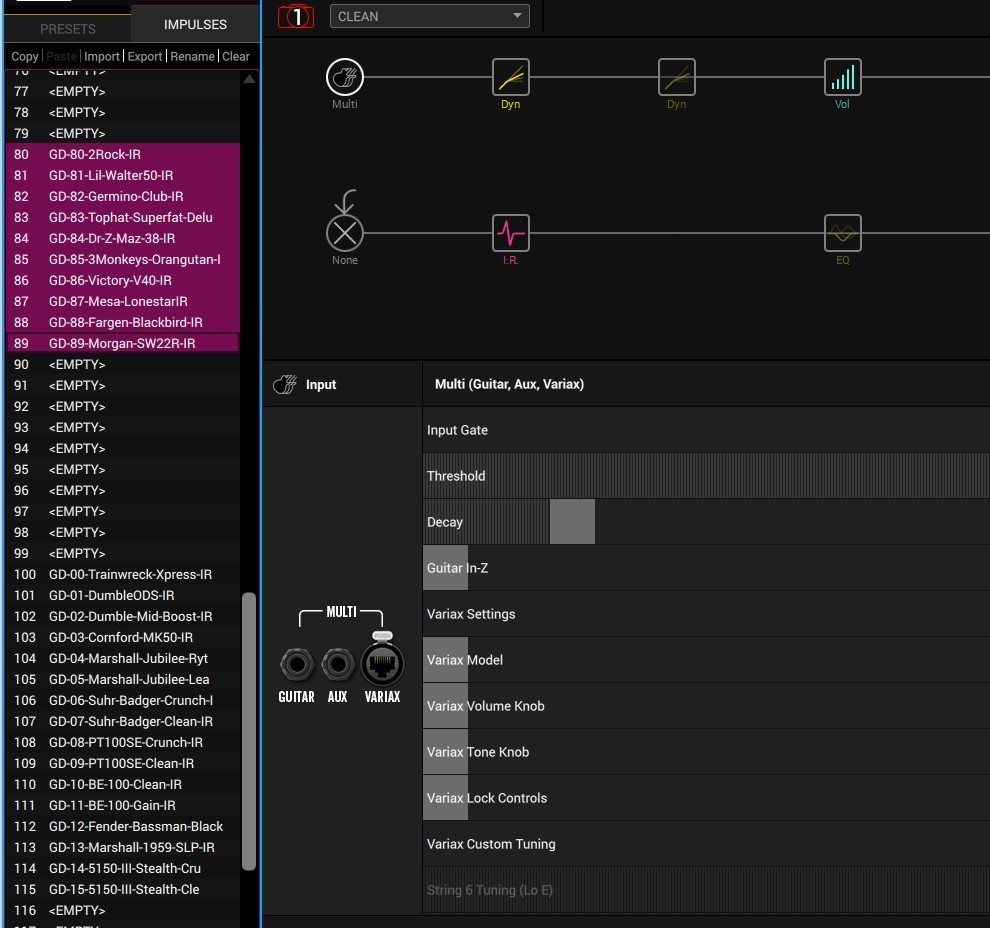This screenshot has height=928, width=990.
Task: Select impulse GD-04-Marshall-Jubilee-Ryt
Action: tap(122, 658)
